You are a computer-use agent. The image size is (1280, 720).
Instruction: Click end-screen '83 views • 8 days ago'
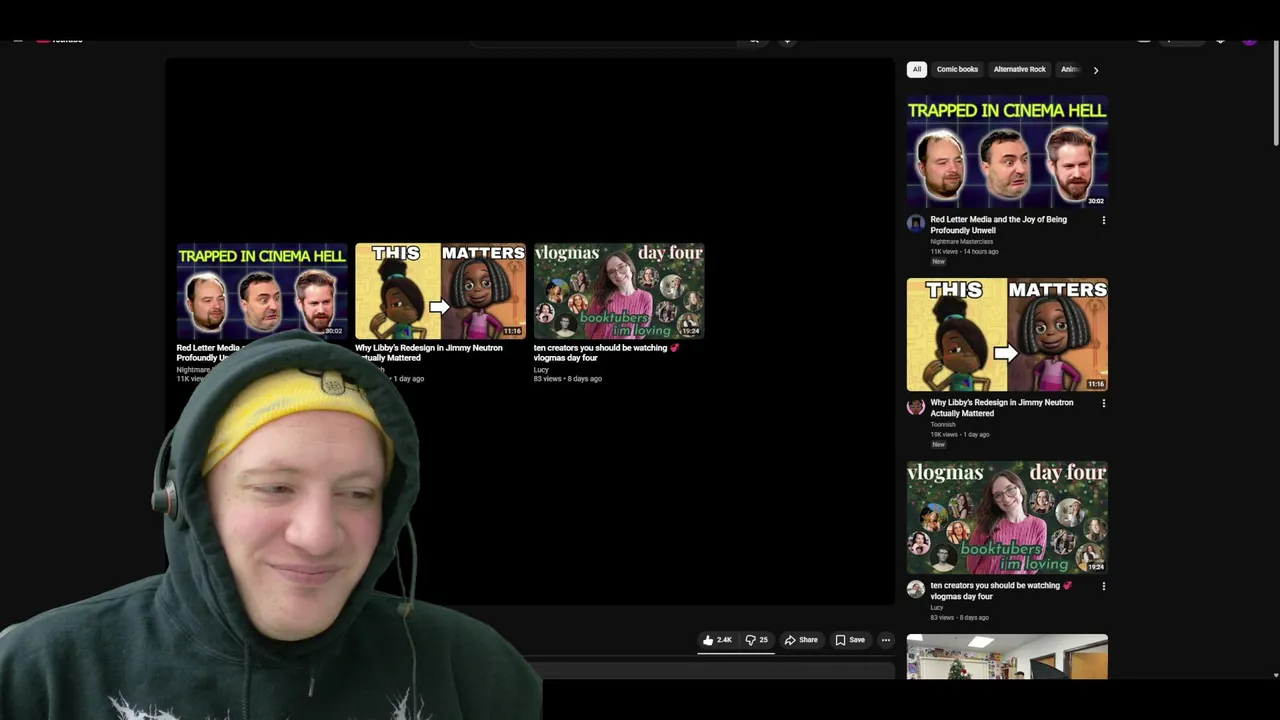click(x=567, y=378)
